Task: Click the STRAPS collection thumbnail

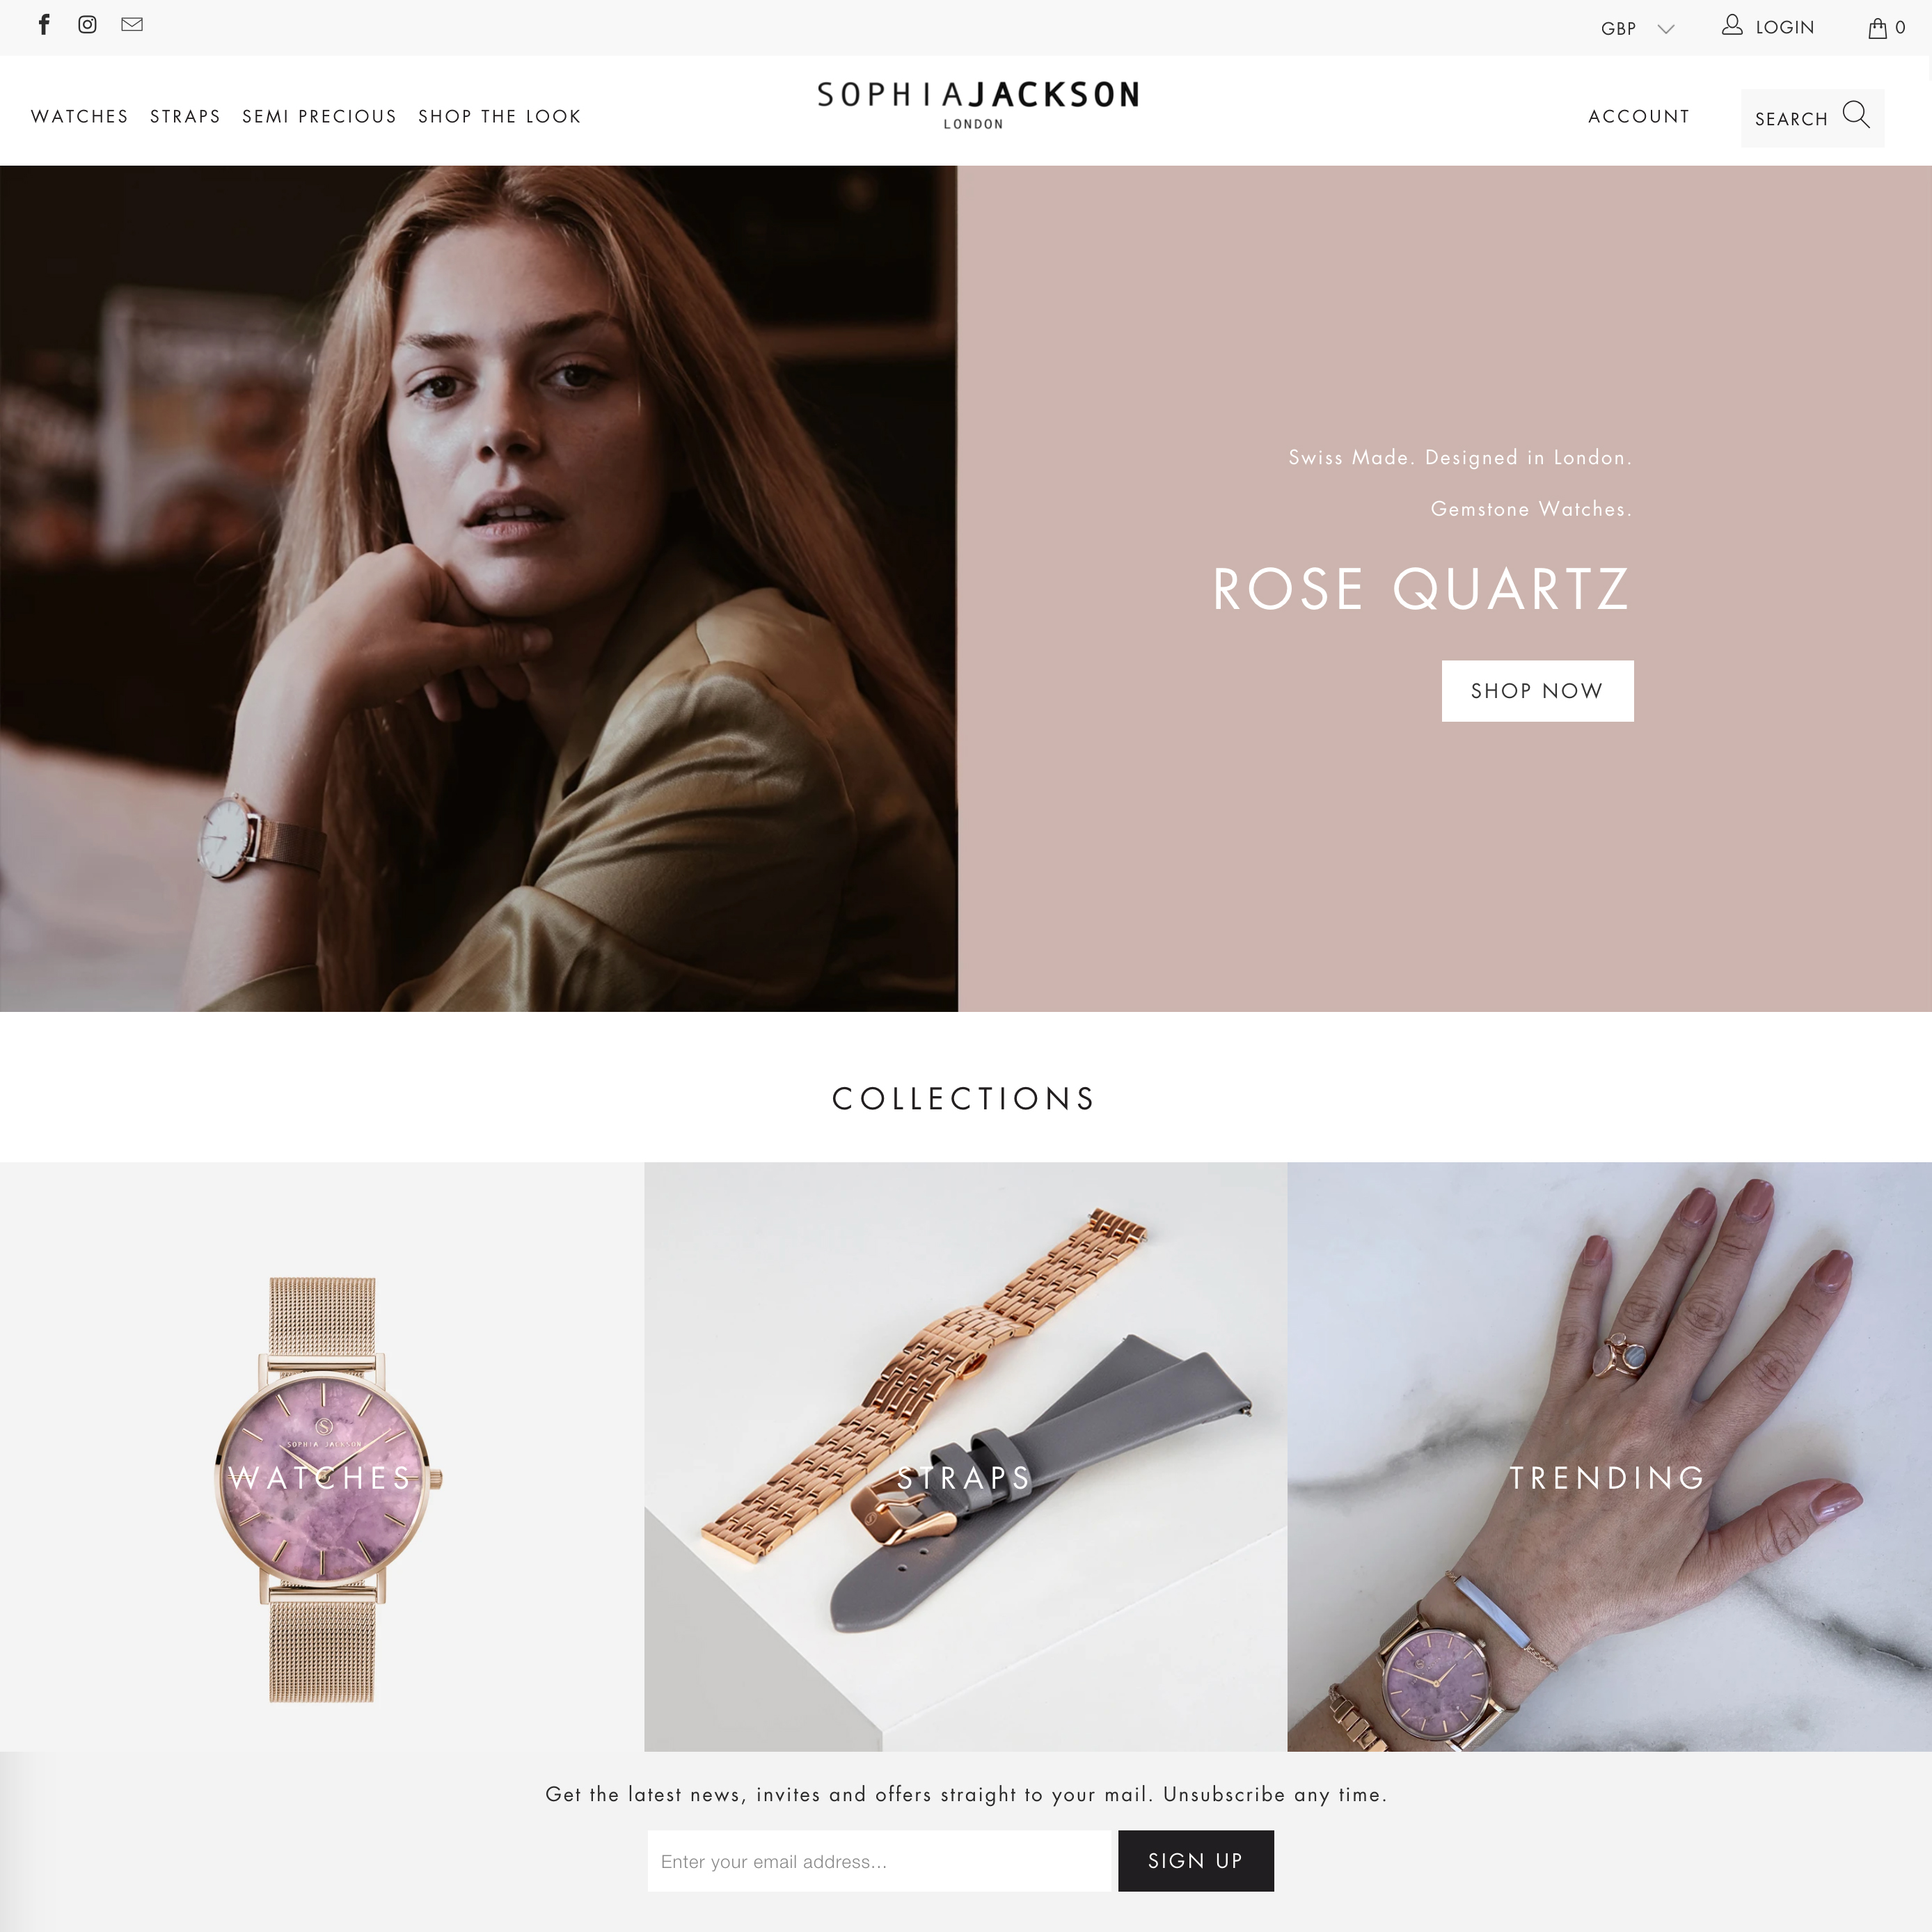Action: point(964,1455)
